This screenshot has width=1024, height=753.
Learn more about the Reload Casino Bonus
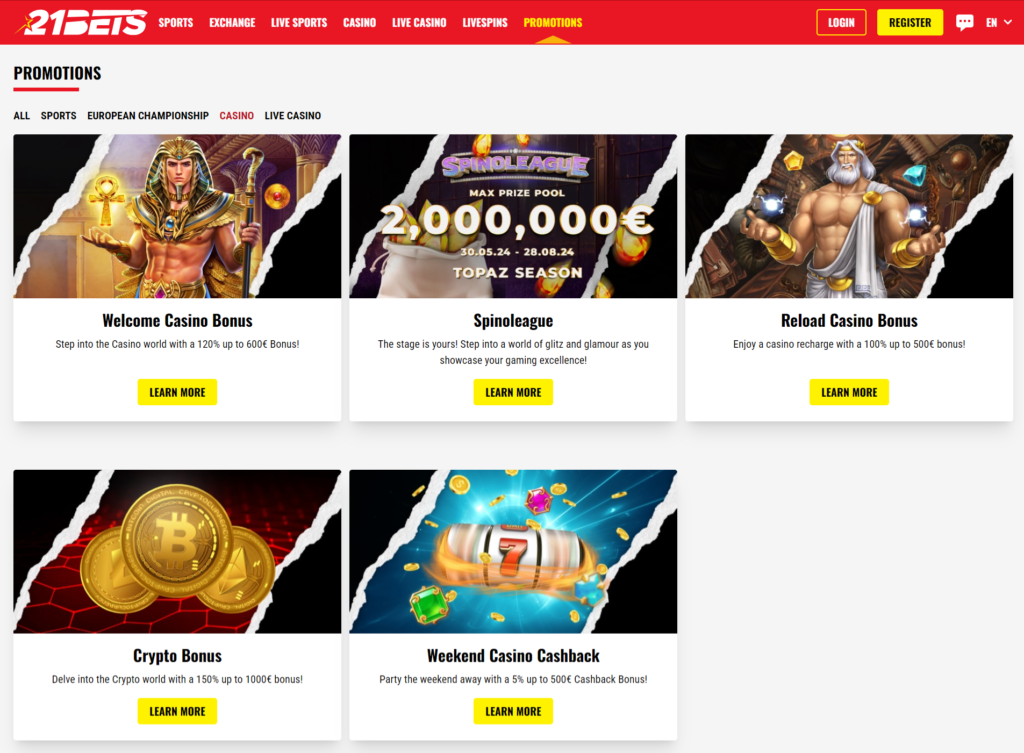click(849, 392)
